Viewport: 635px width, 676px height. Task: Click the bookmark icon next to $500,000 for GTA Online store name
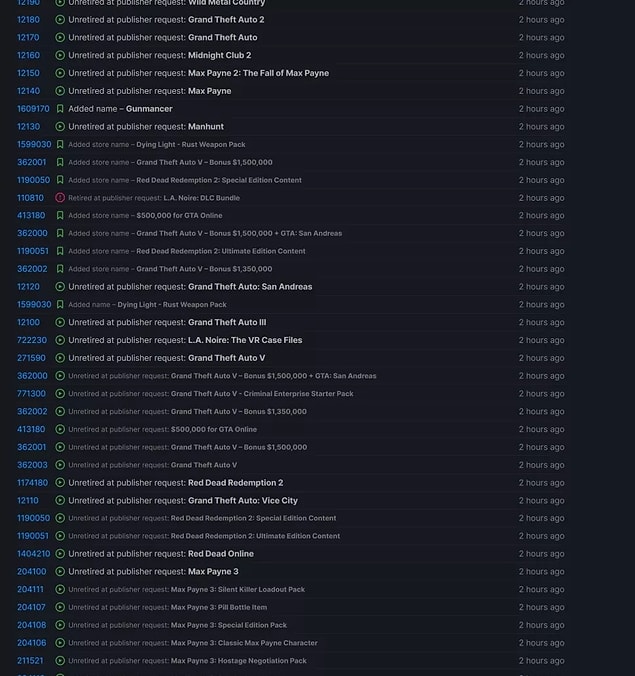pos(60,216)
